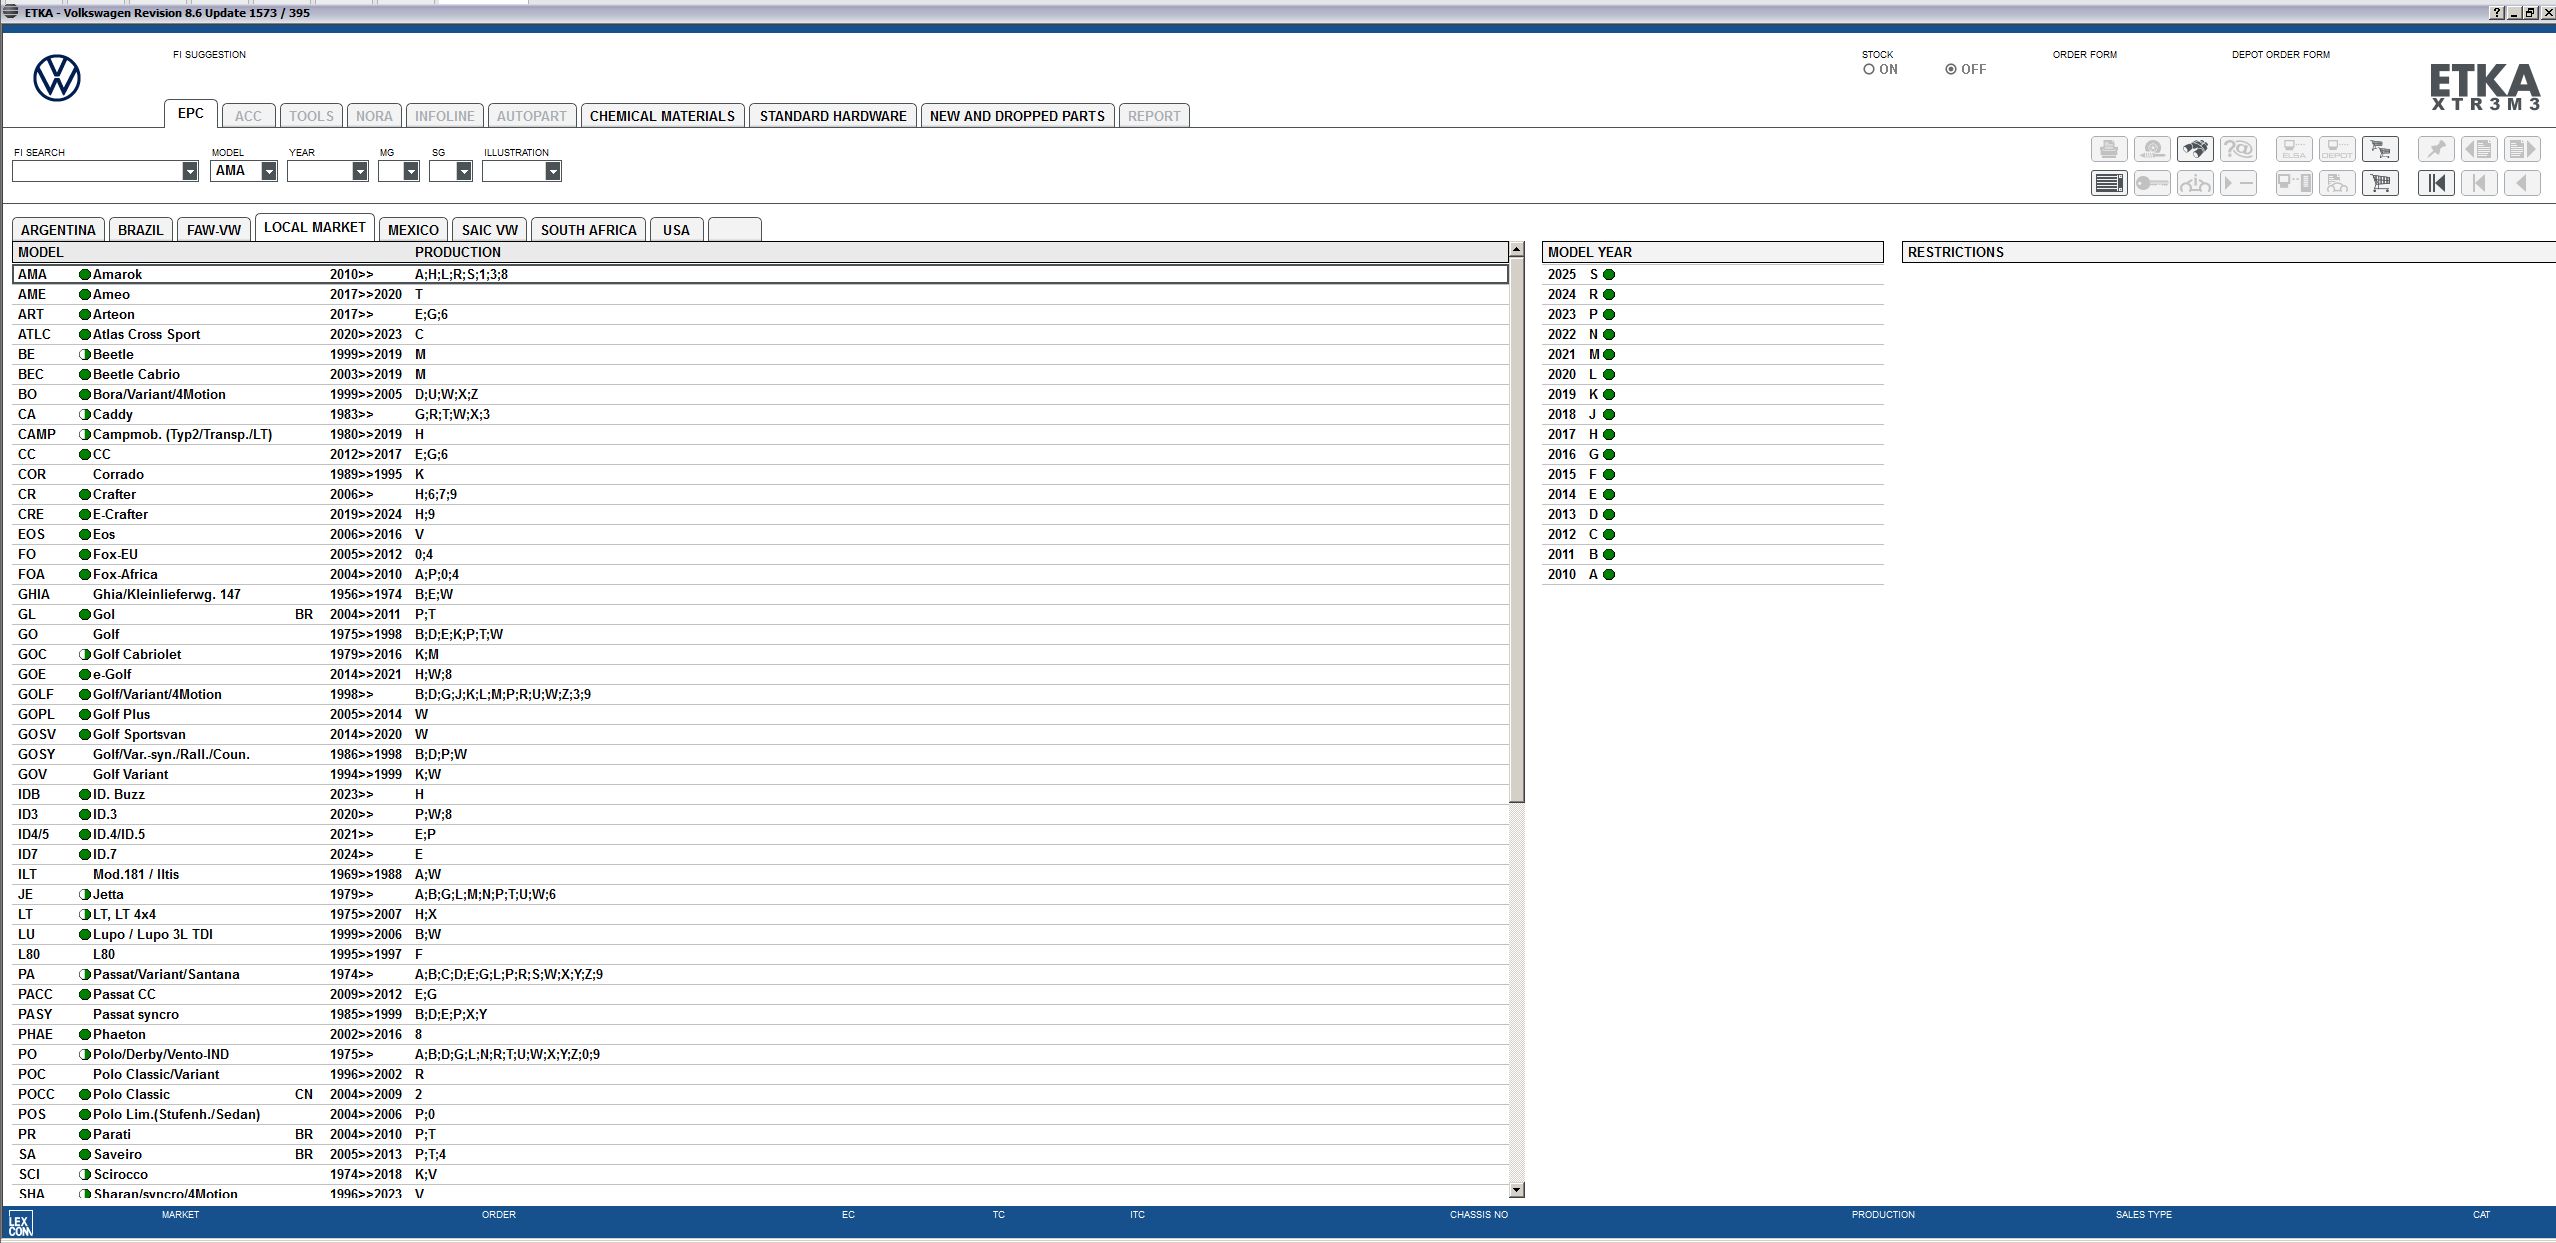Select STOCK OFF radio button

(x=1951, y=69)
